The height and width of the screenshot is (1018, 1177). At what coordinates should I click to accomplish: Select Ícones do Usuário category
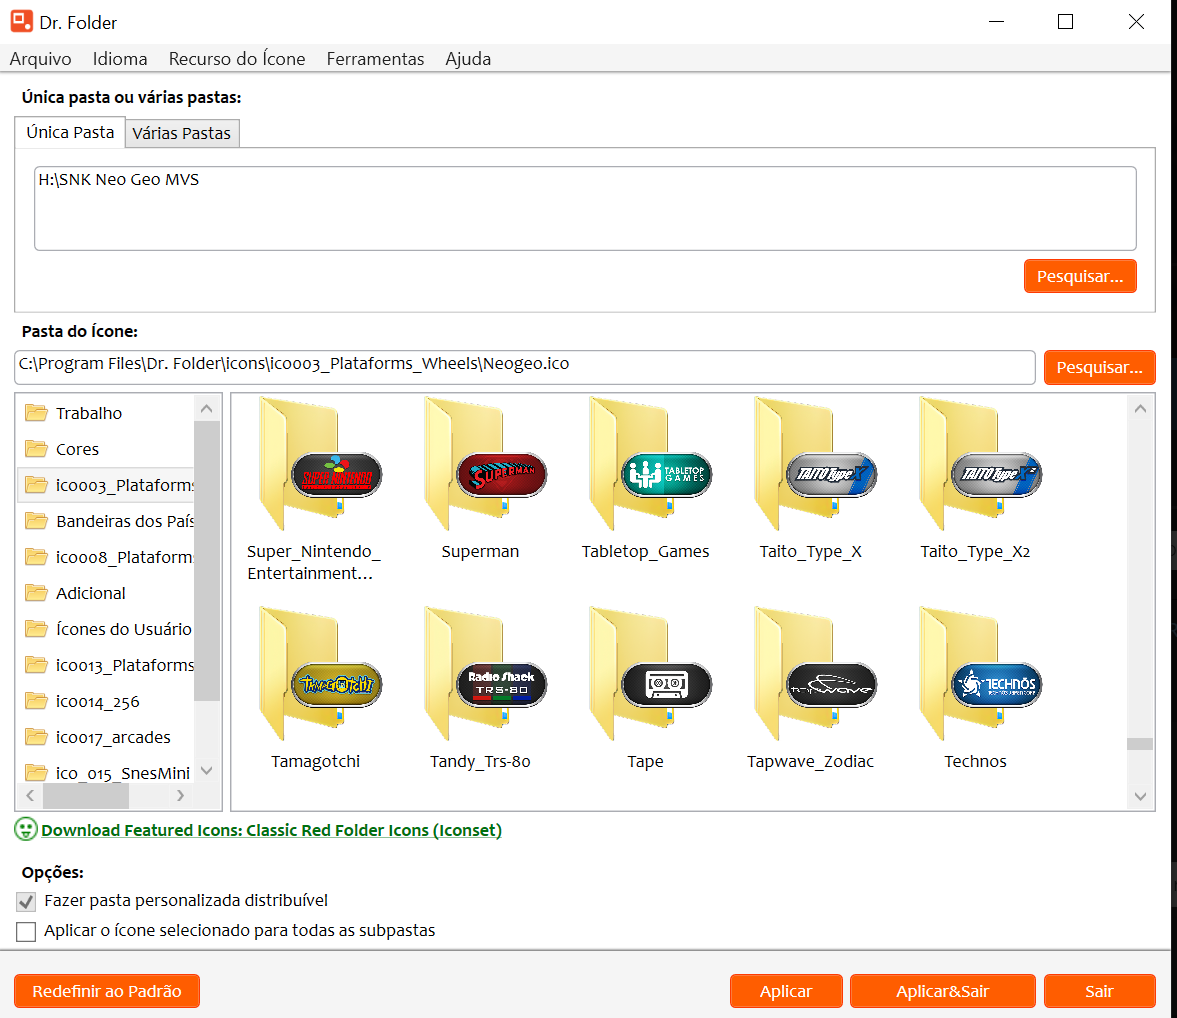[x=105, y=629]
